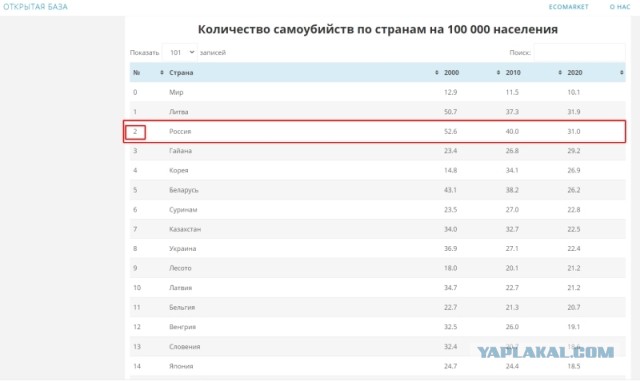Click Беларусь 2000 value 43.1
Screen dimensions: 640x382
click(x=451, y=190)
